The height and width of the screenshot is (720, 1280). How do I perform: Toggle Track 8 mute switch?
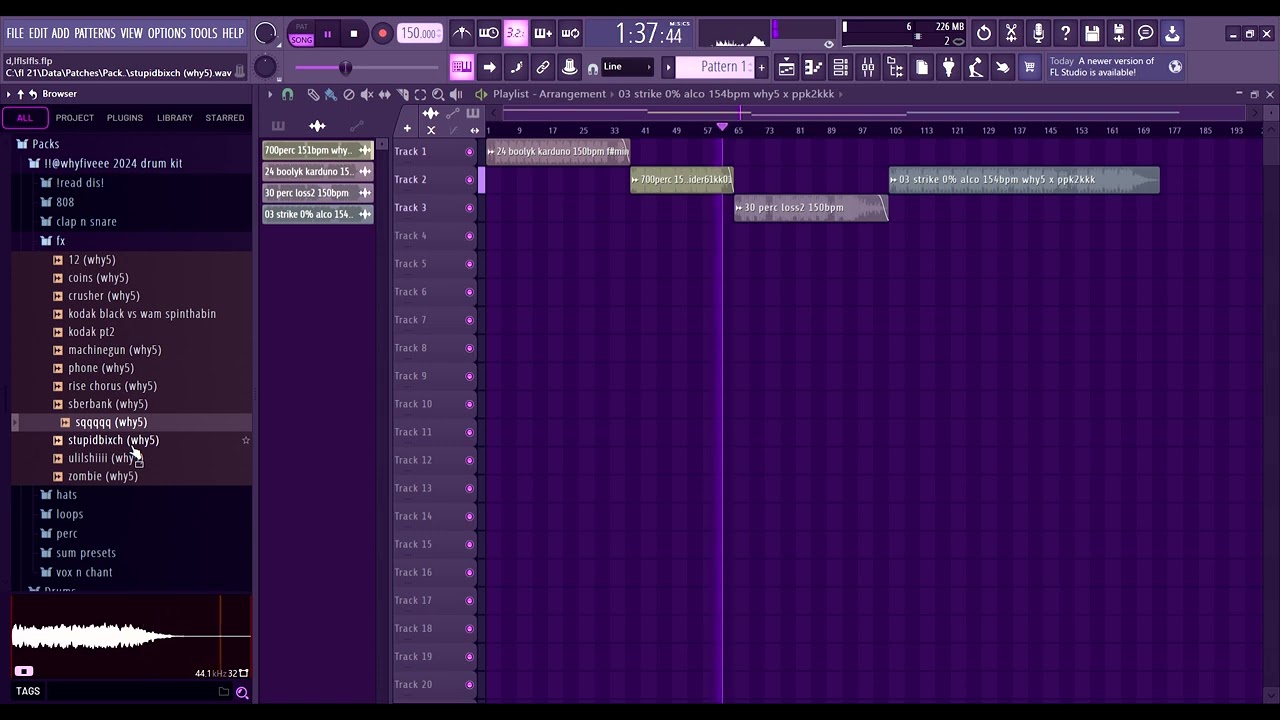pos(469,348)
